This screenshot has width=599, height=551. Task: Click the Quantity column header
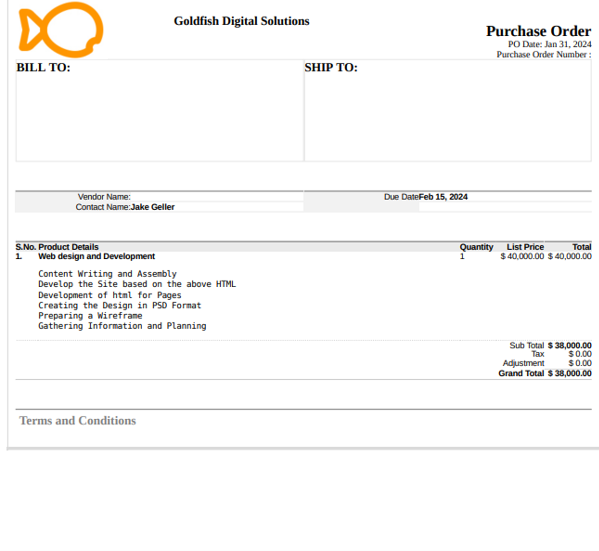pos(476,247)
